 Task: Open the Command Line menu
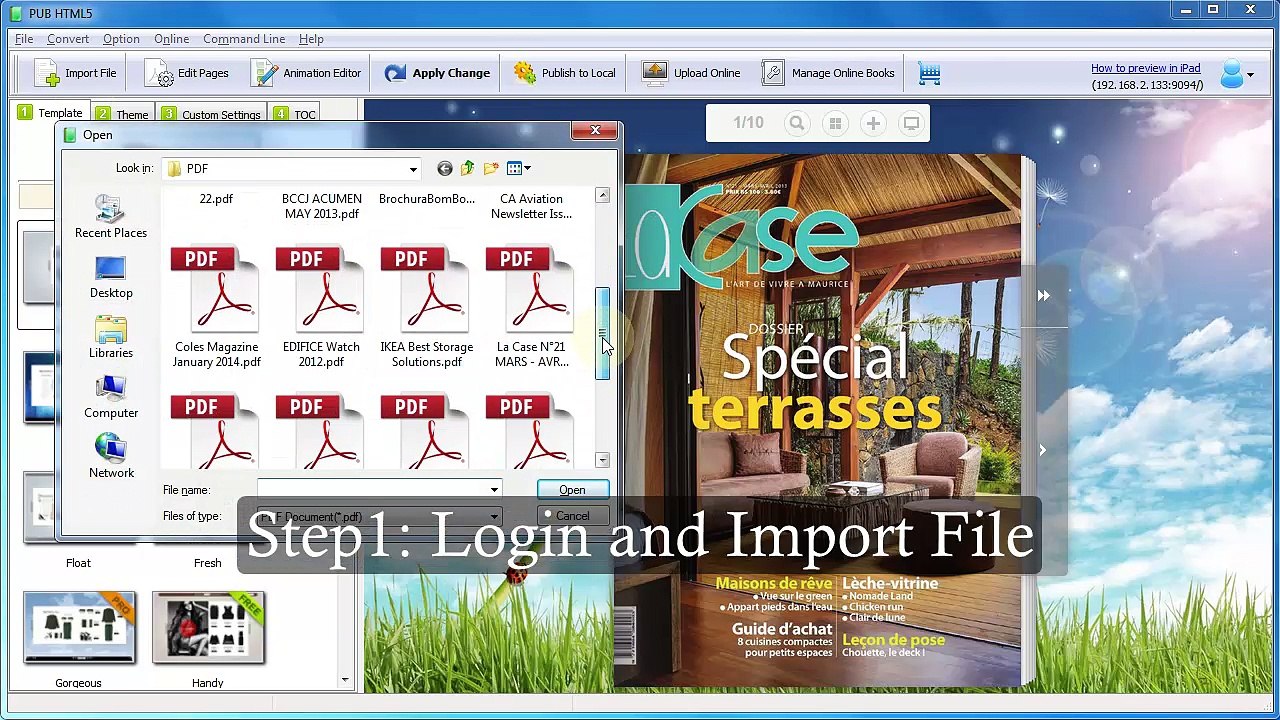(x=244, y=39)
